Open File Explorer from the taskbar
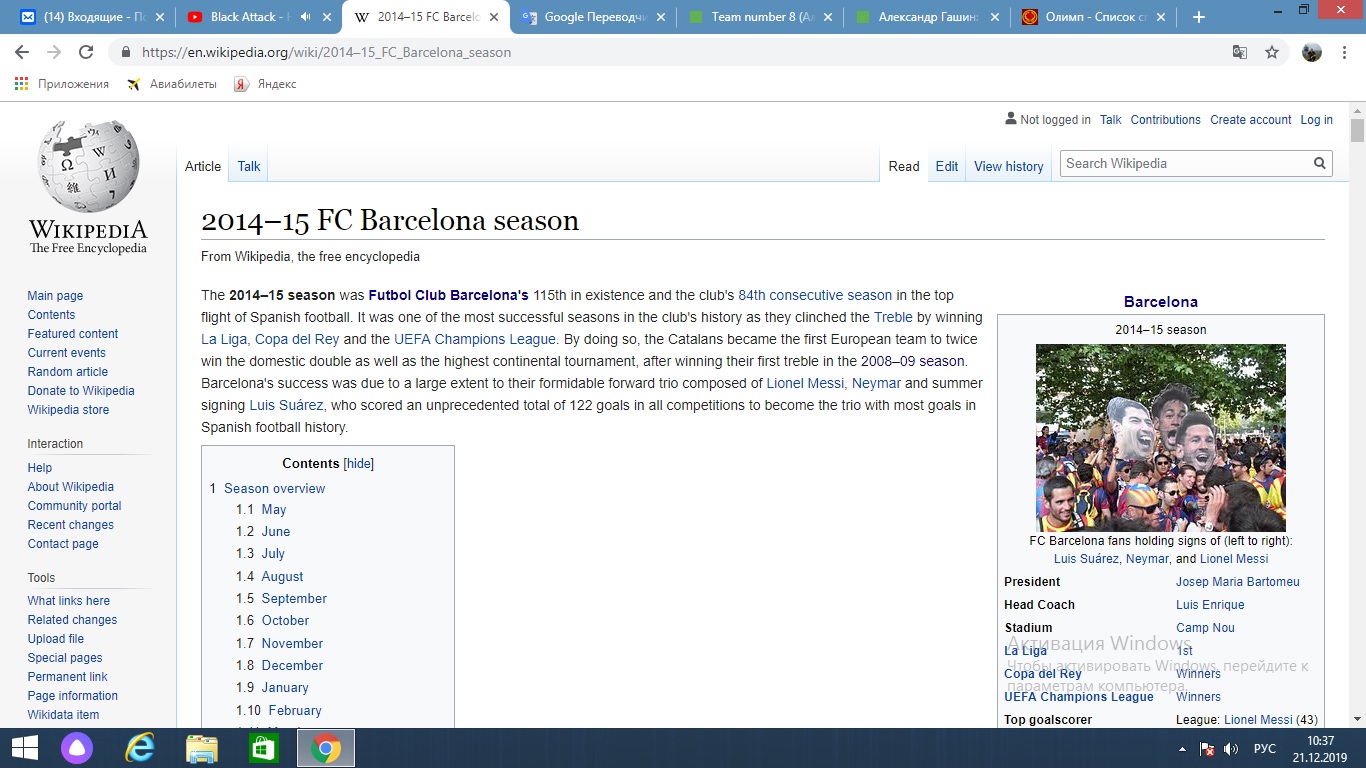 pos(202,748)
